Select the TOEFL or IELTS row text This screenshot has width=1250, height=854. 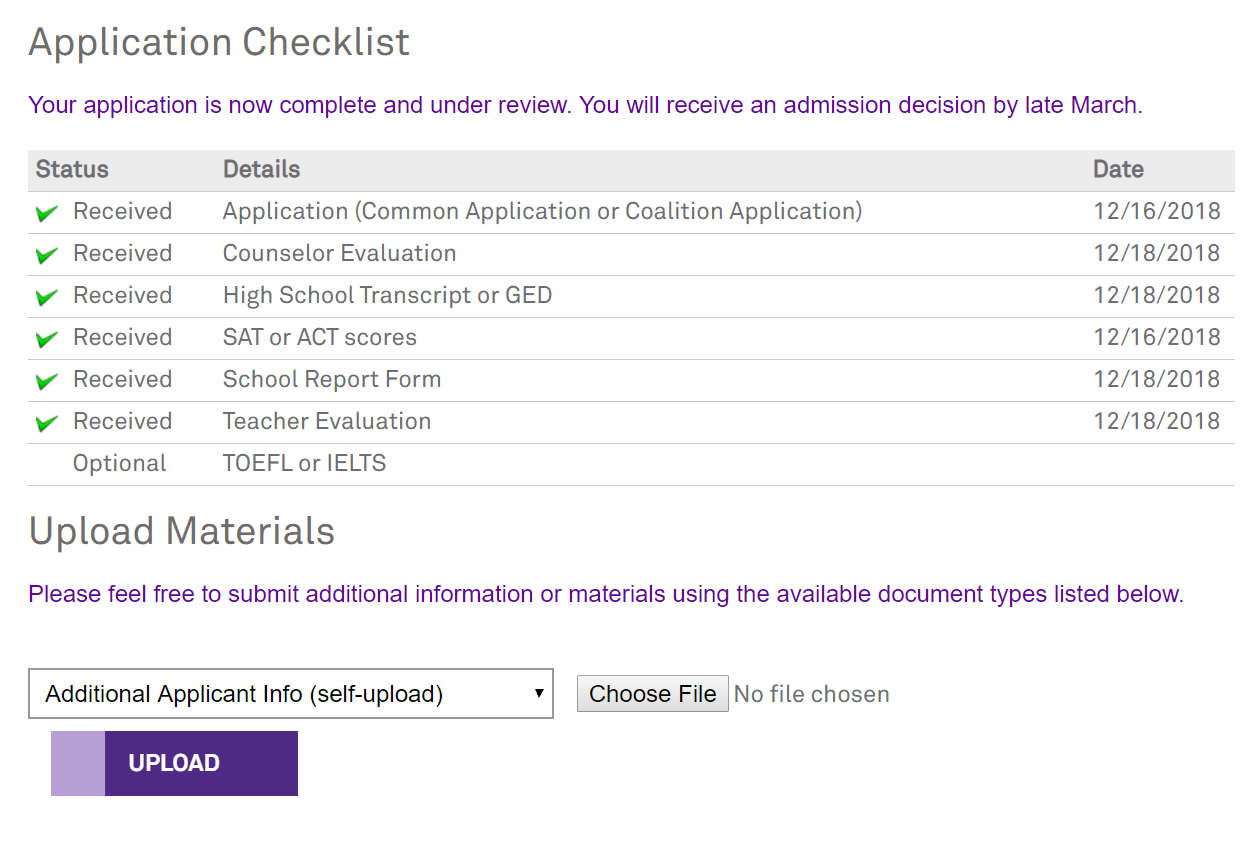tap(304, 464)
